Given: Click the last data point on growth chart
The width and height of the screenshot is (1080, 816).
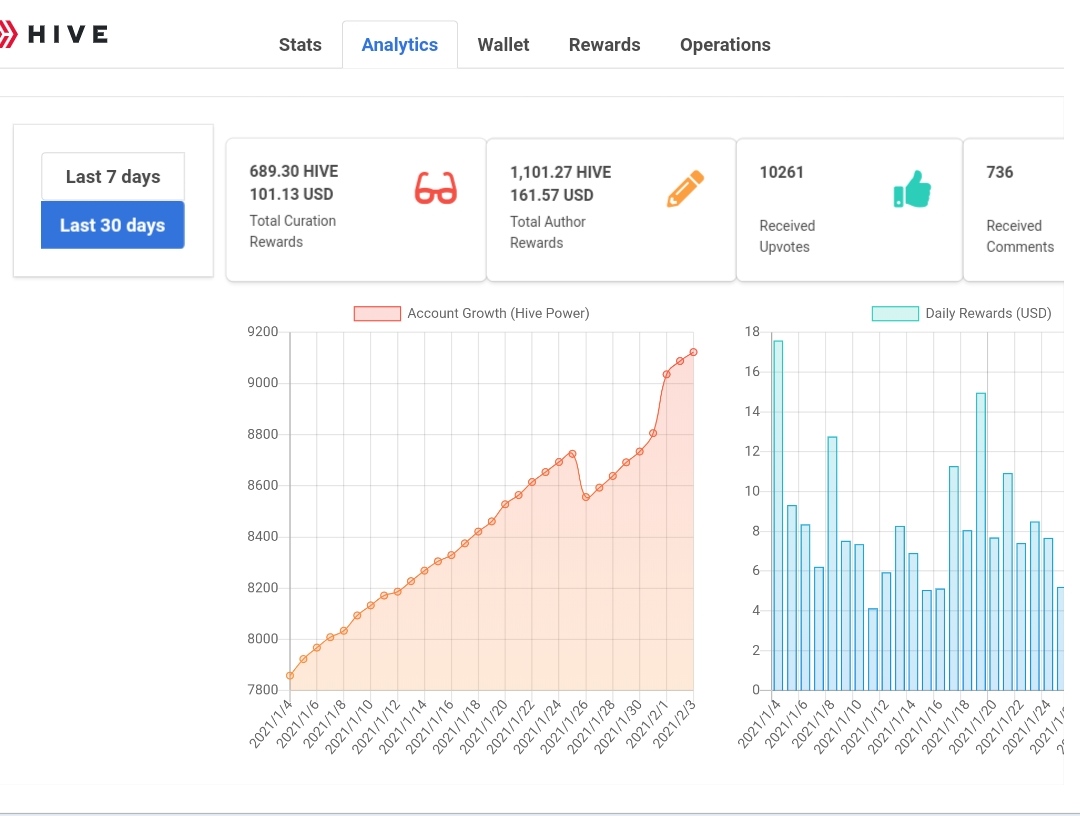Looking at the screenshot, I should (x=694, y=352).
